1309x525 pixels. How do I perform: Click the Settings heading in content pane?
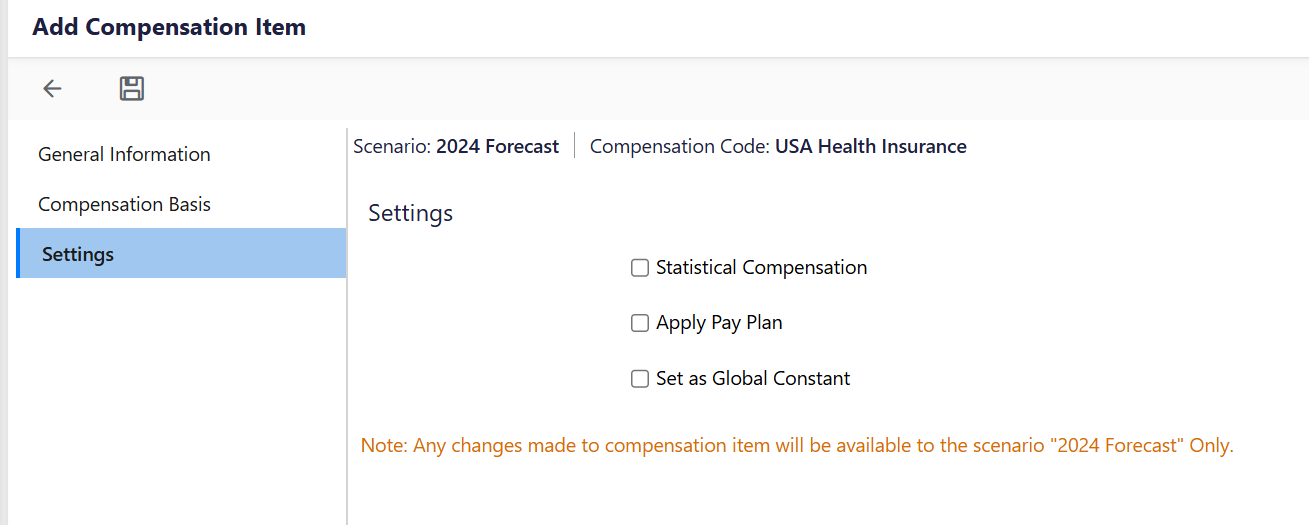click(410, 213)
